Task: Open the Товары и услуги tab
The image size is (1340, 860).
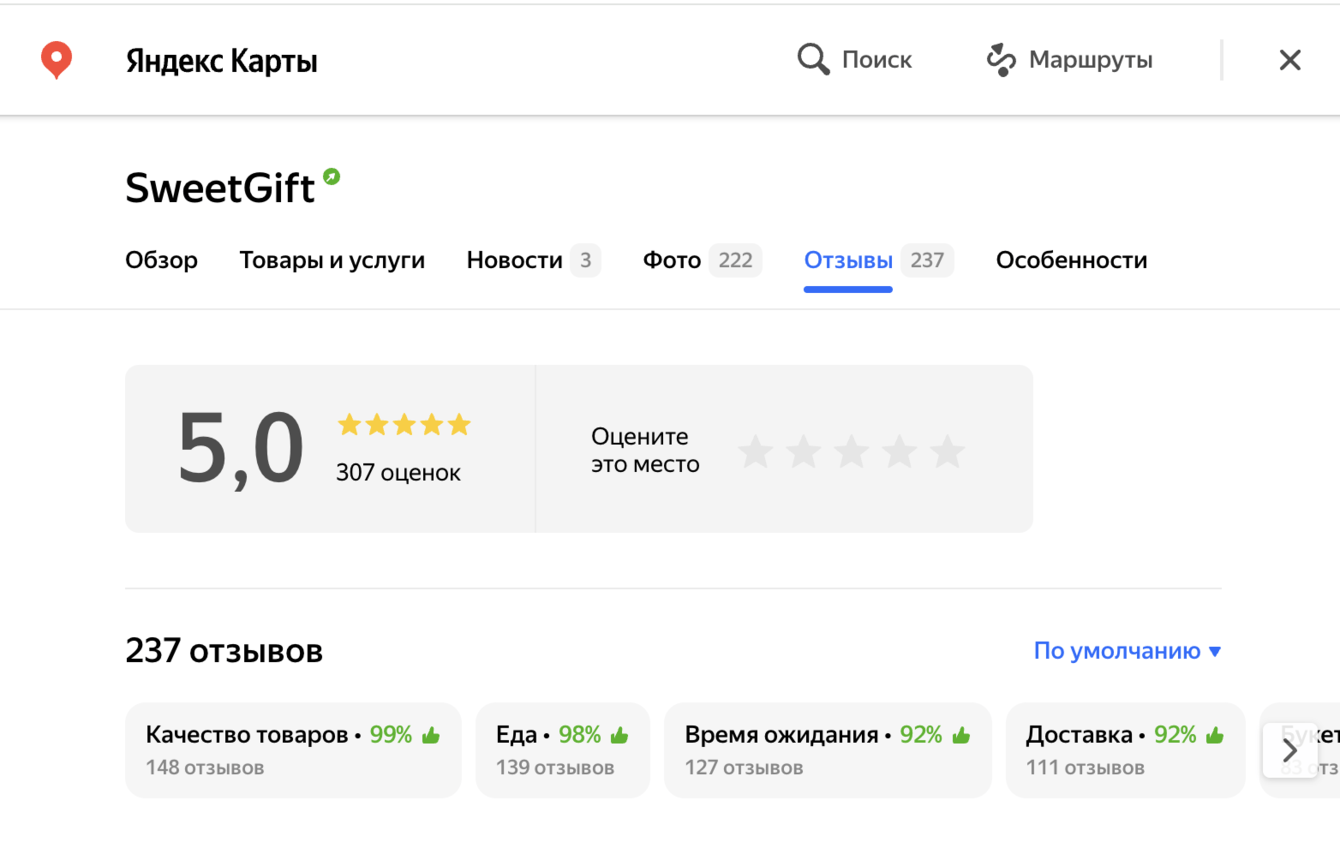Action: [332, 260]
